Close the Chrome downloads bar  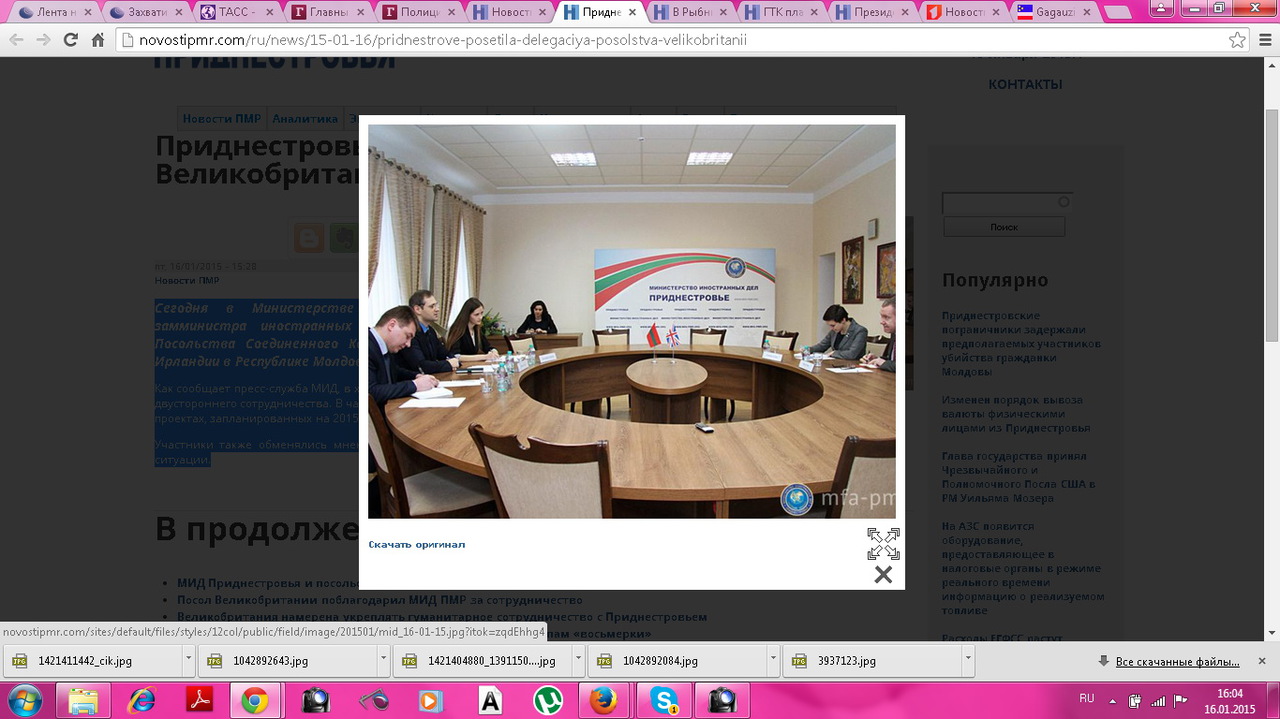point(1264,661)
